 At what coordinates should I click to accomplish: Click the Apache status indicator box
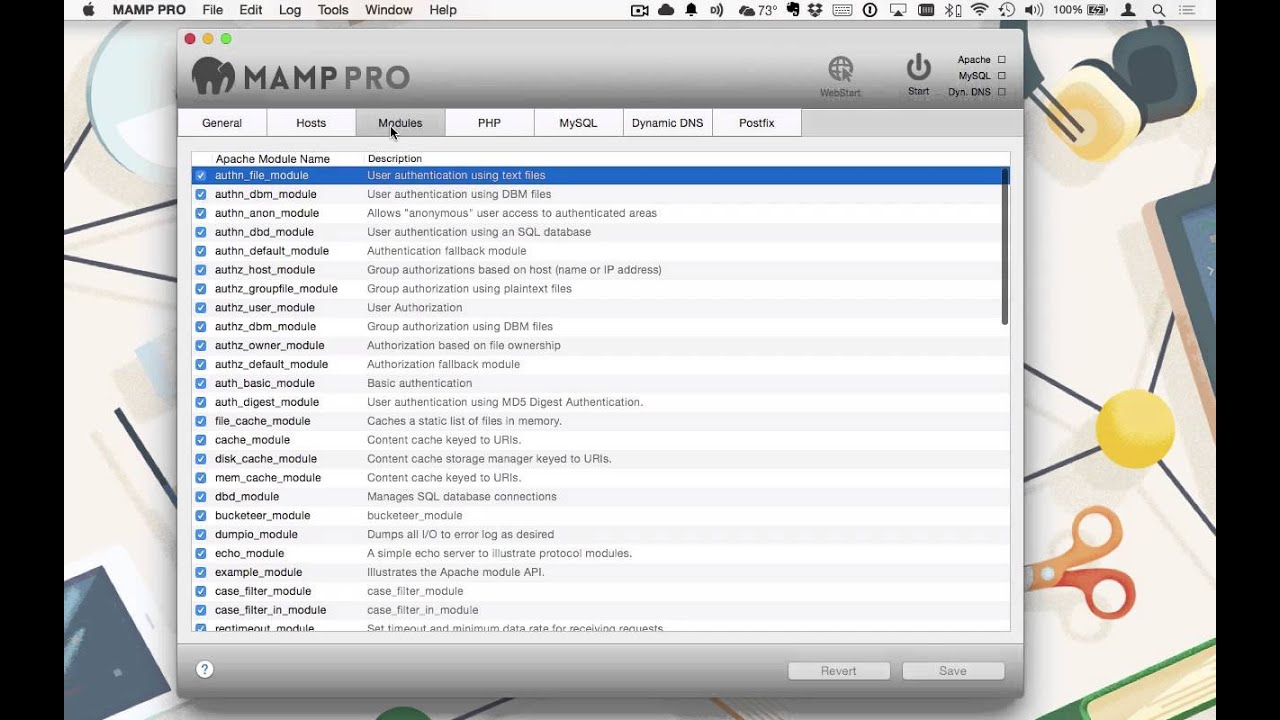[1001, 60]
